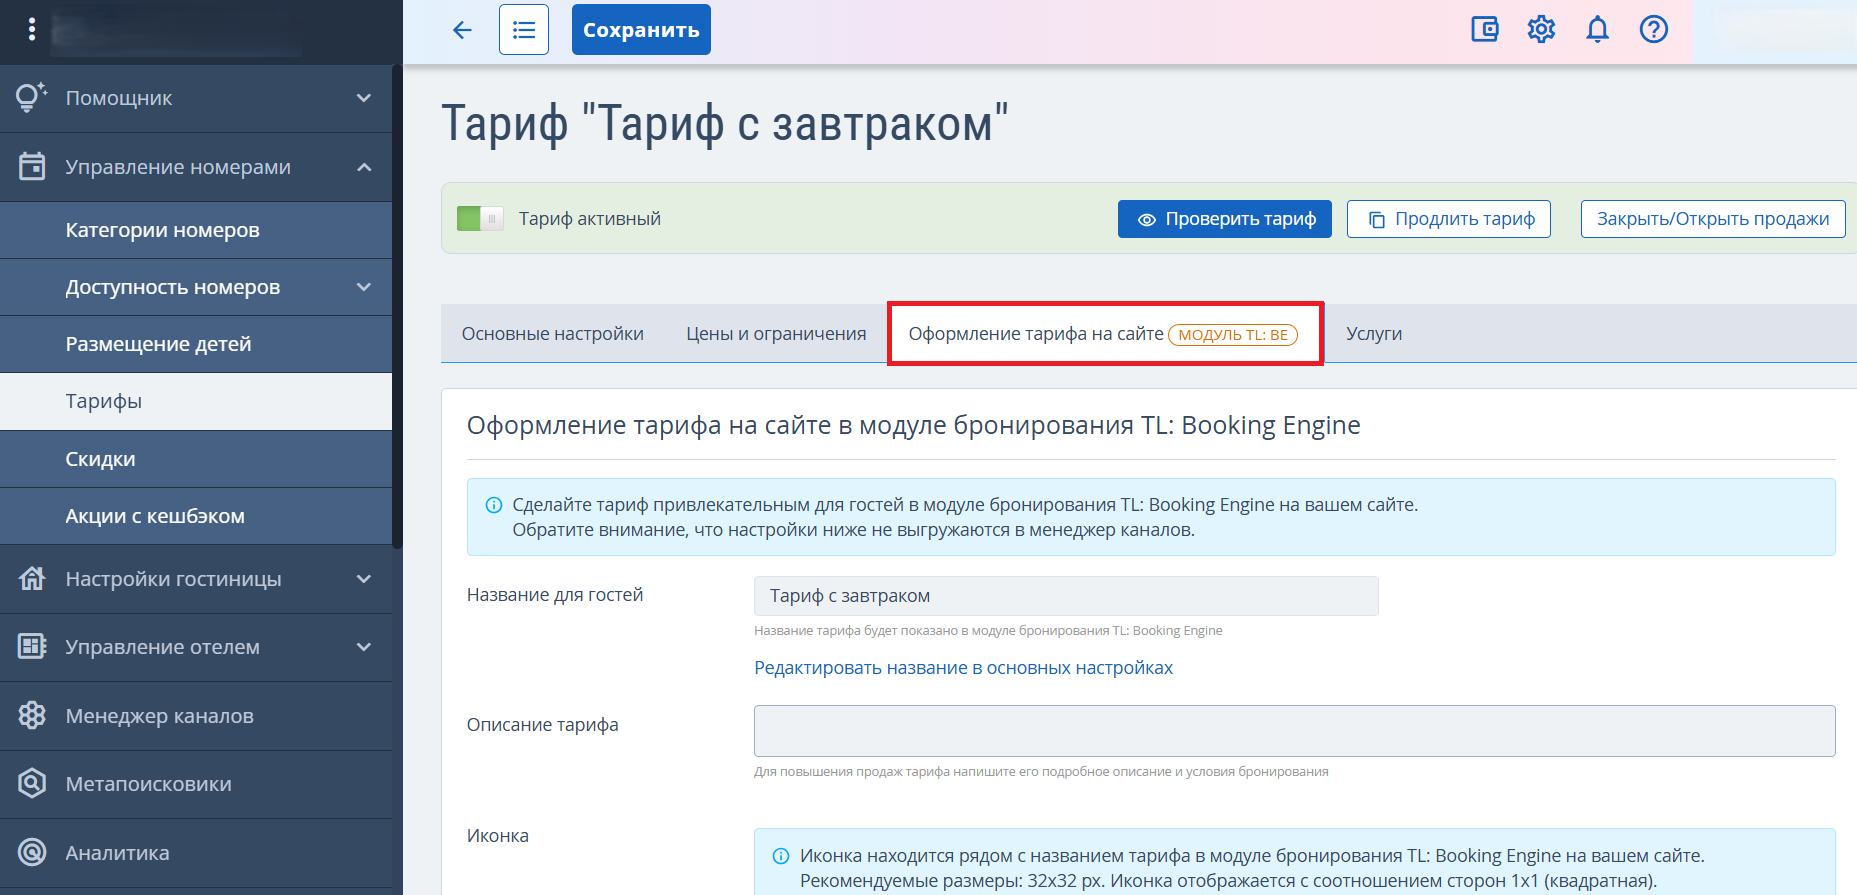Viewport: 1857px width, 895px height.
Task: Click Проверить тариф button
Action: [1224, 219]
